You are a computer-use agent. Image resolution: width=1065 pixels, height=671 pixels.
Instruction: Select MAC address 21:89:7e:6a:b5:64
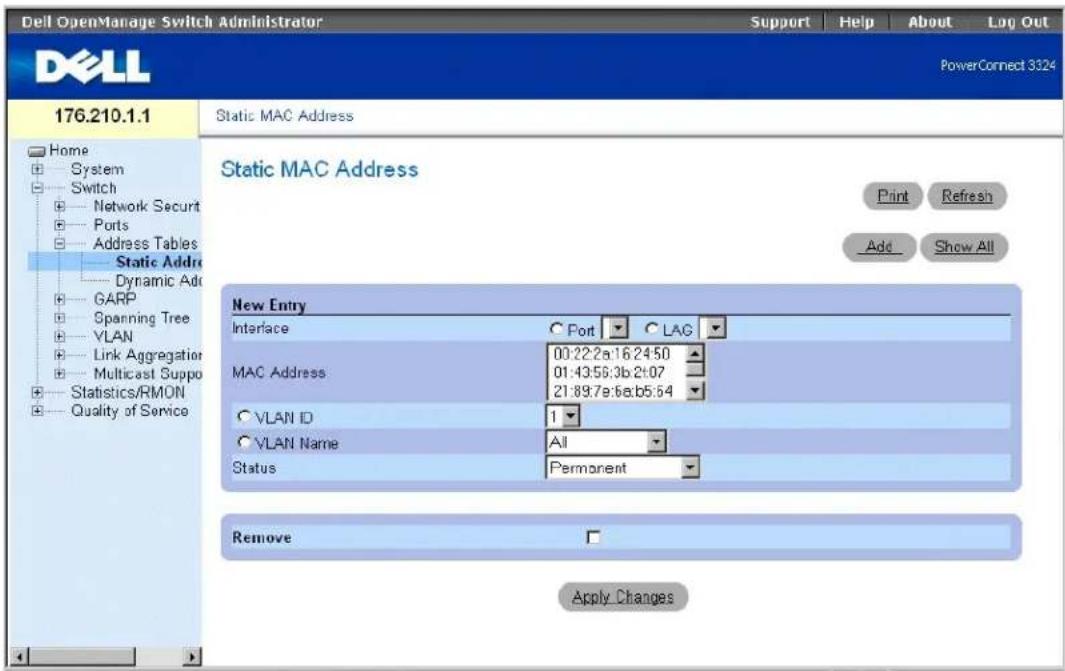tap(613, 391)
